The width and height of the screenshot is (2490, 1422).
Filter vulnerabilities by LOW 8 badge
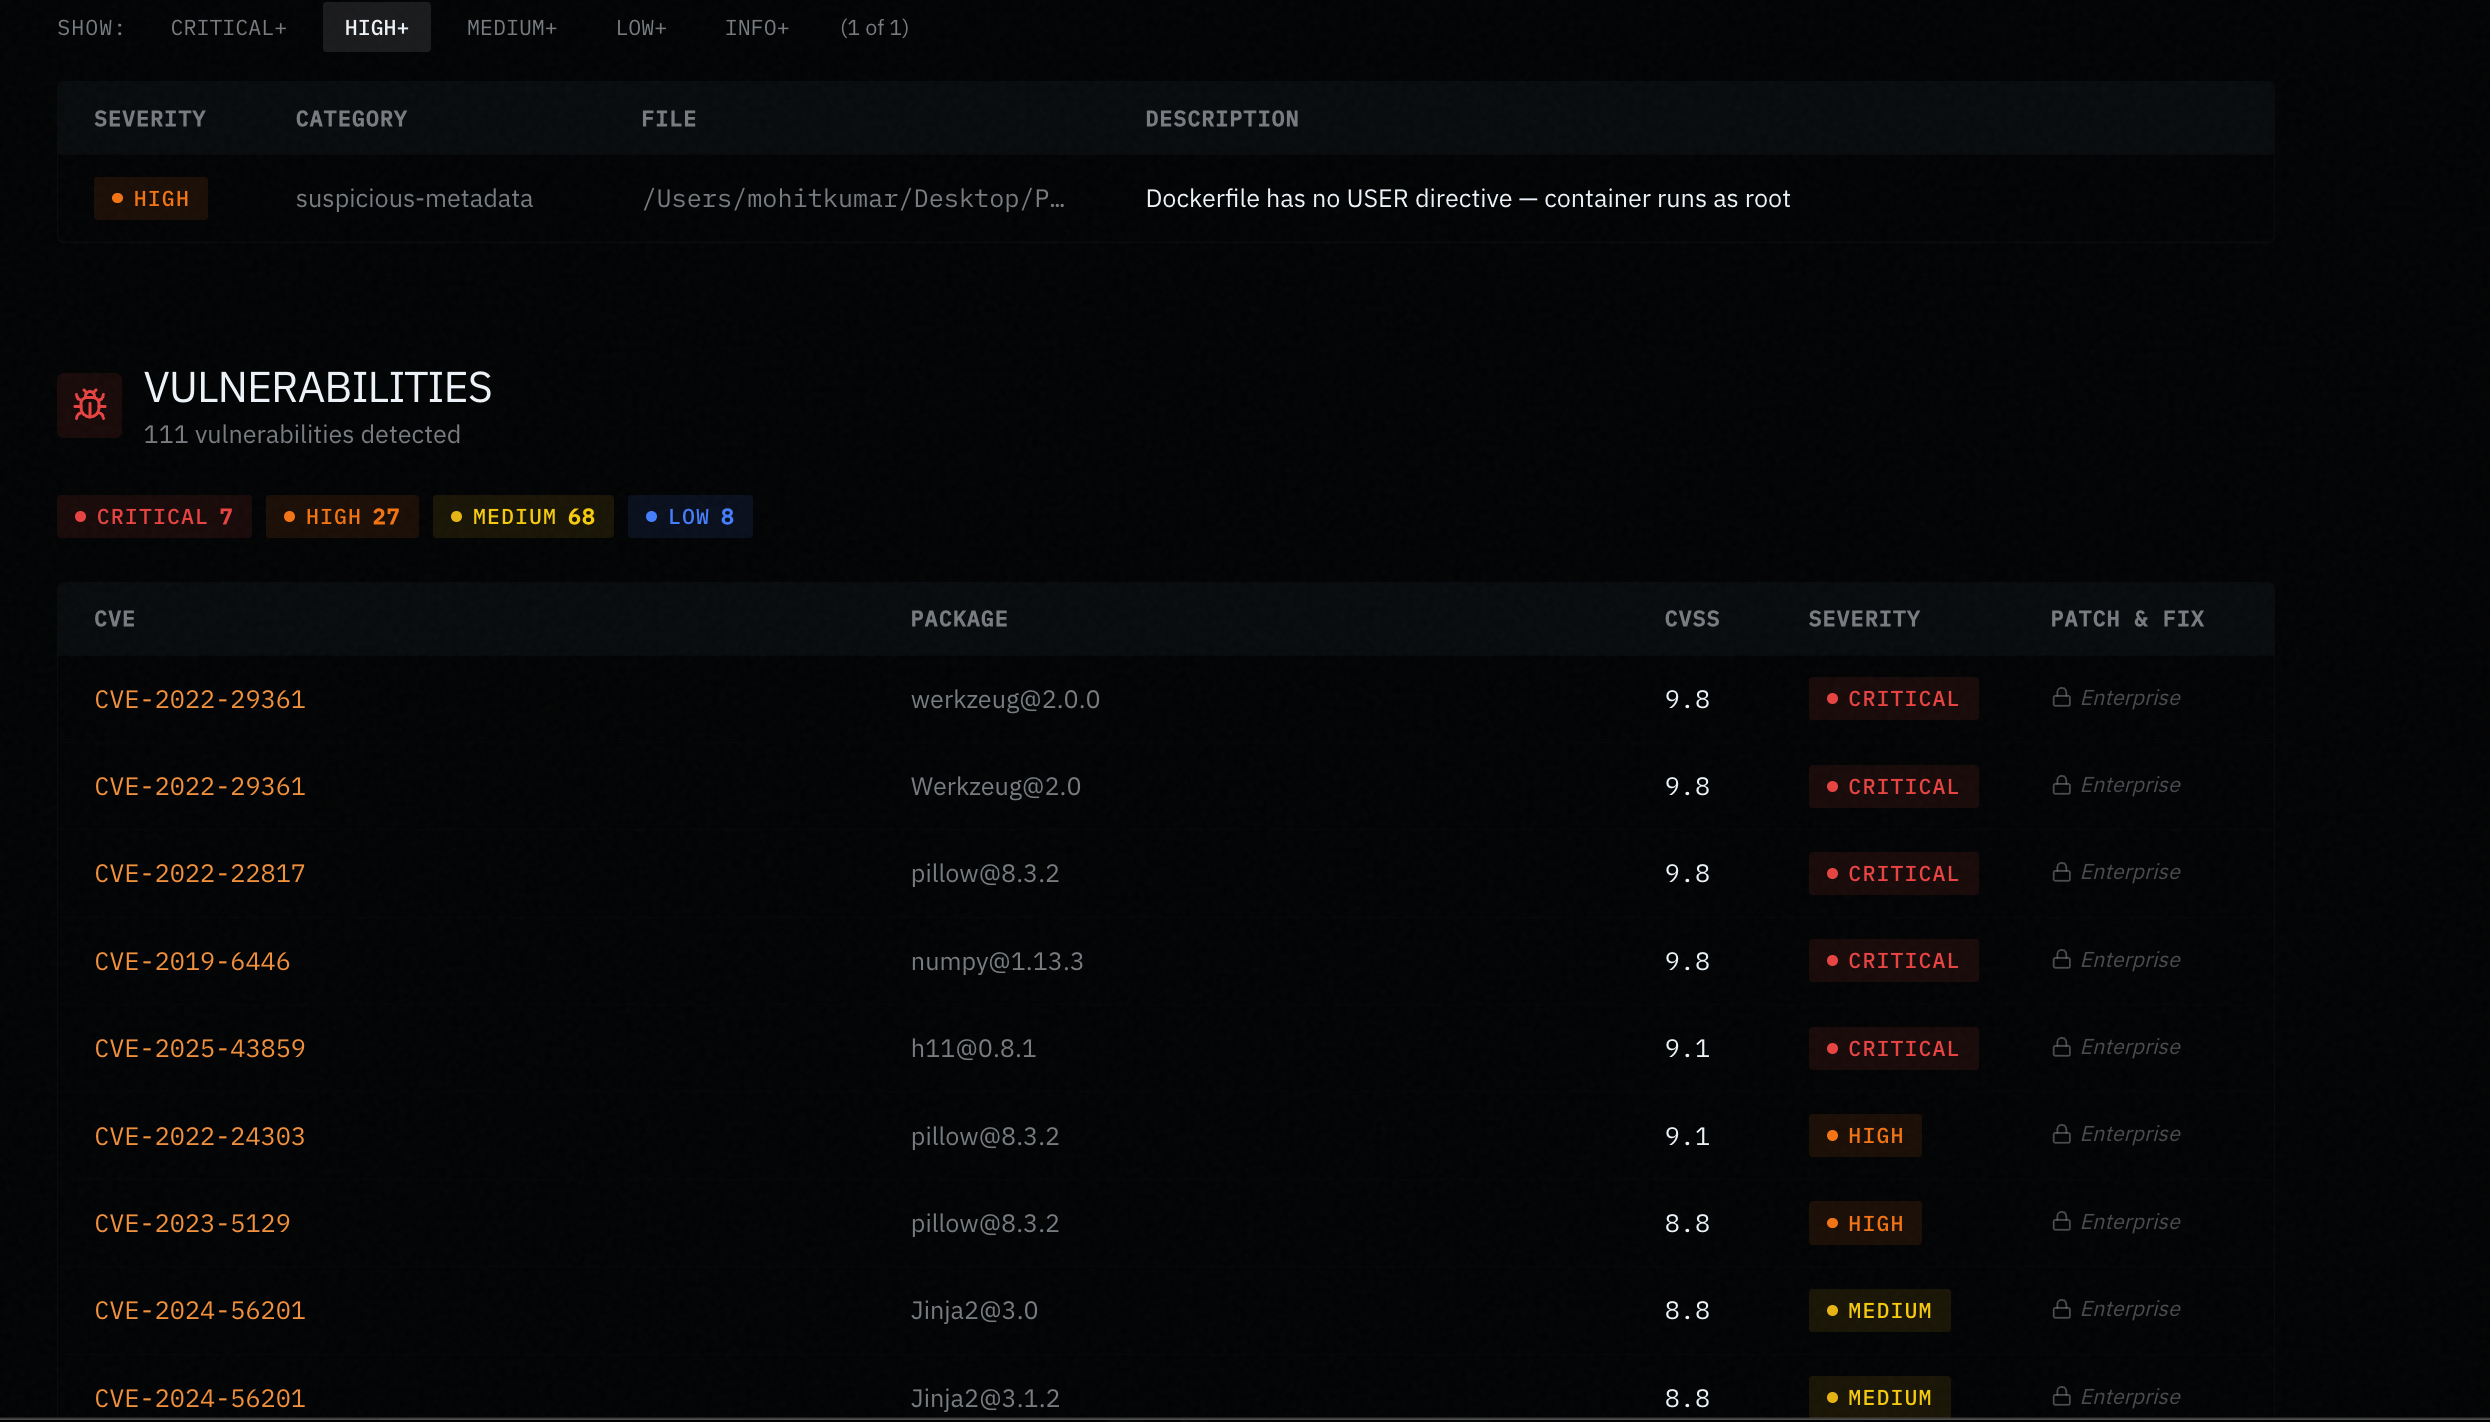pyautogui.click(x=690, y=517)
